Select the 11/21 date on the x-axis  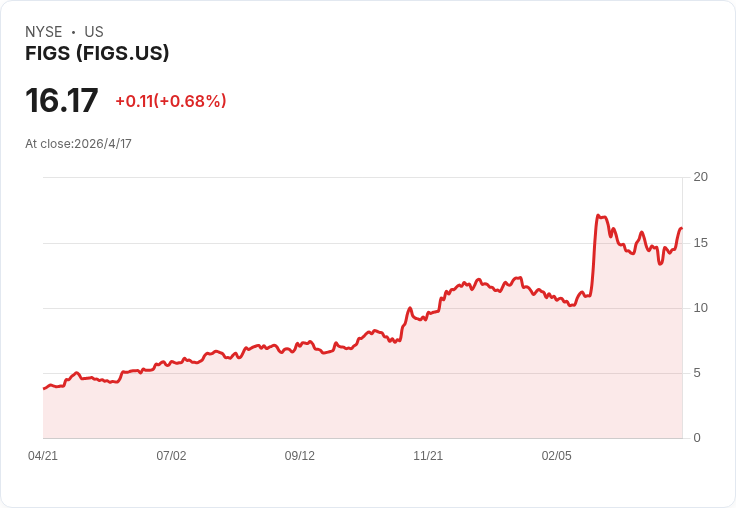point(428,456)
